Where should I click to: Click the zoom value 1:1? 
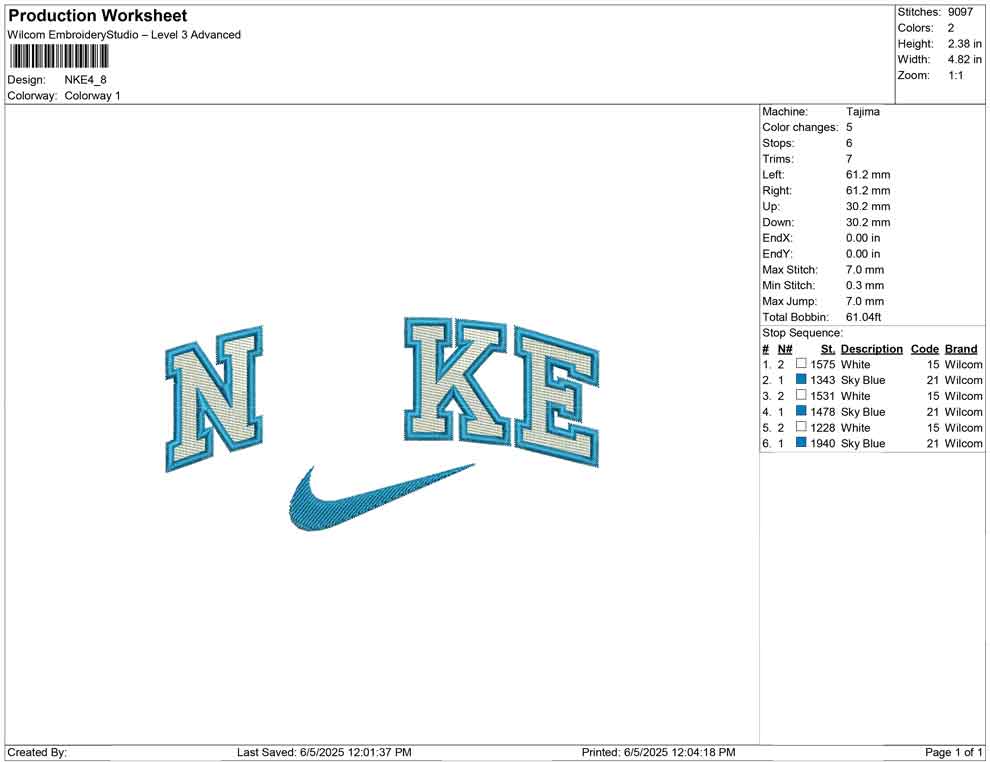(955, 75)
